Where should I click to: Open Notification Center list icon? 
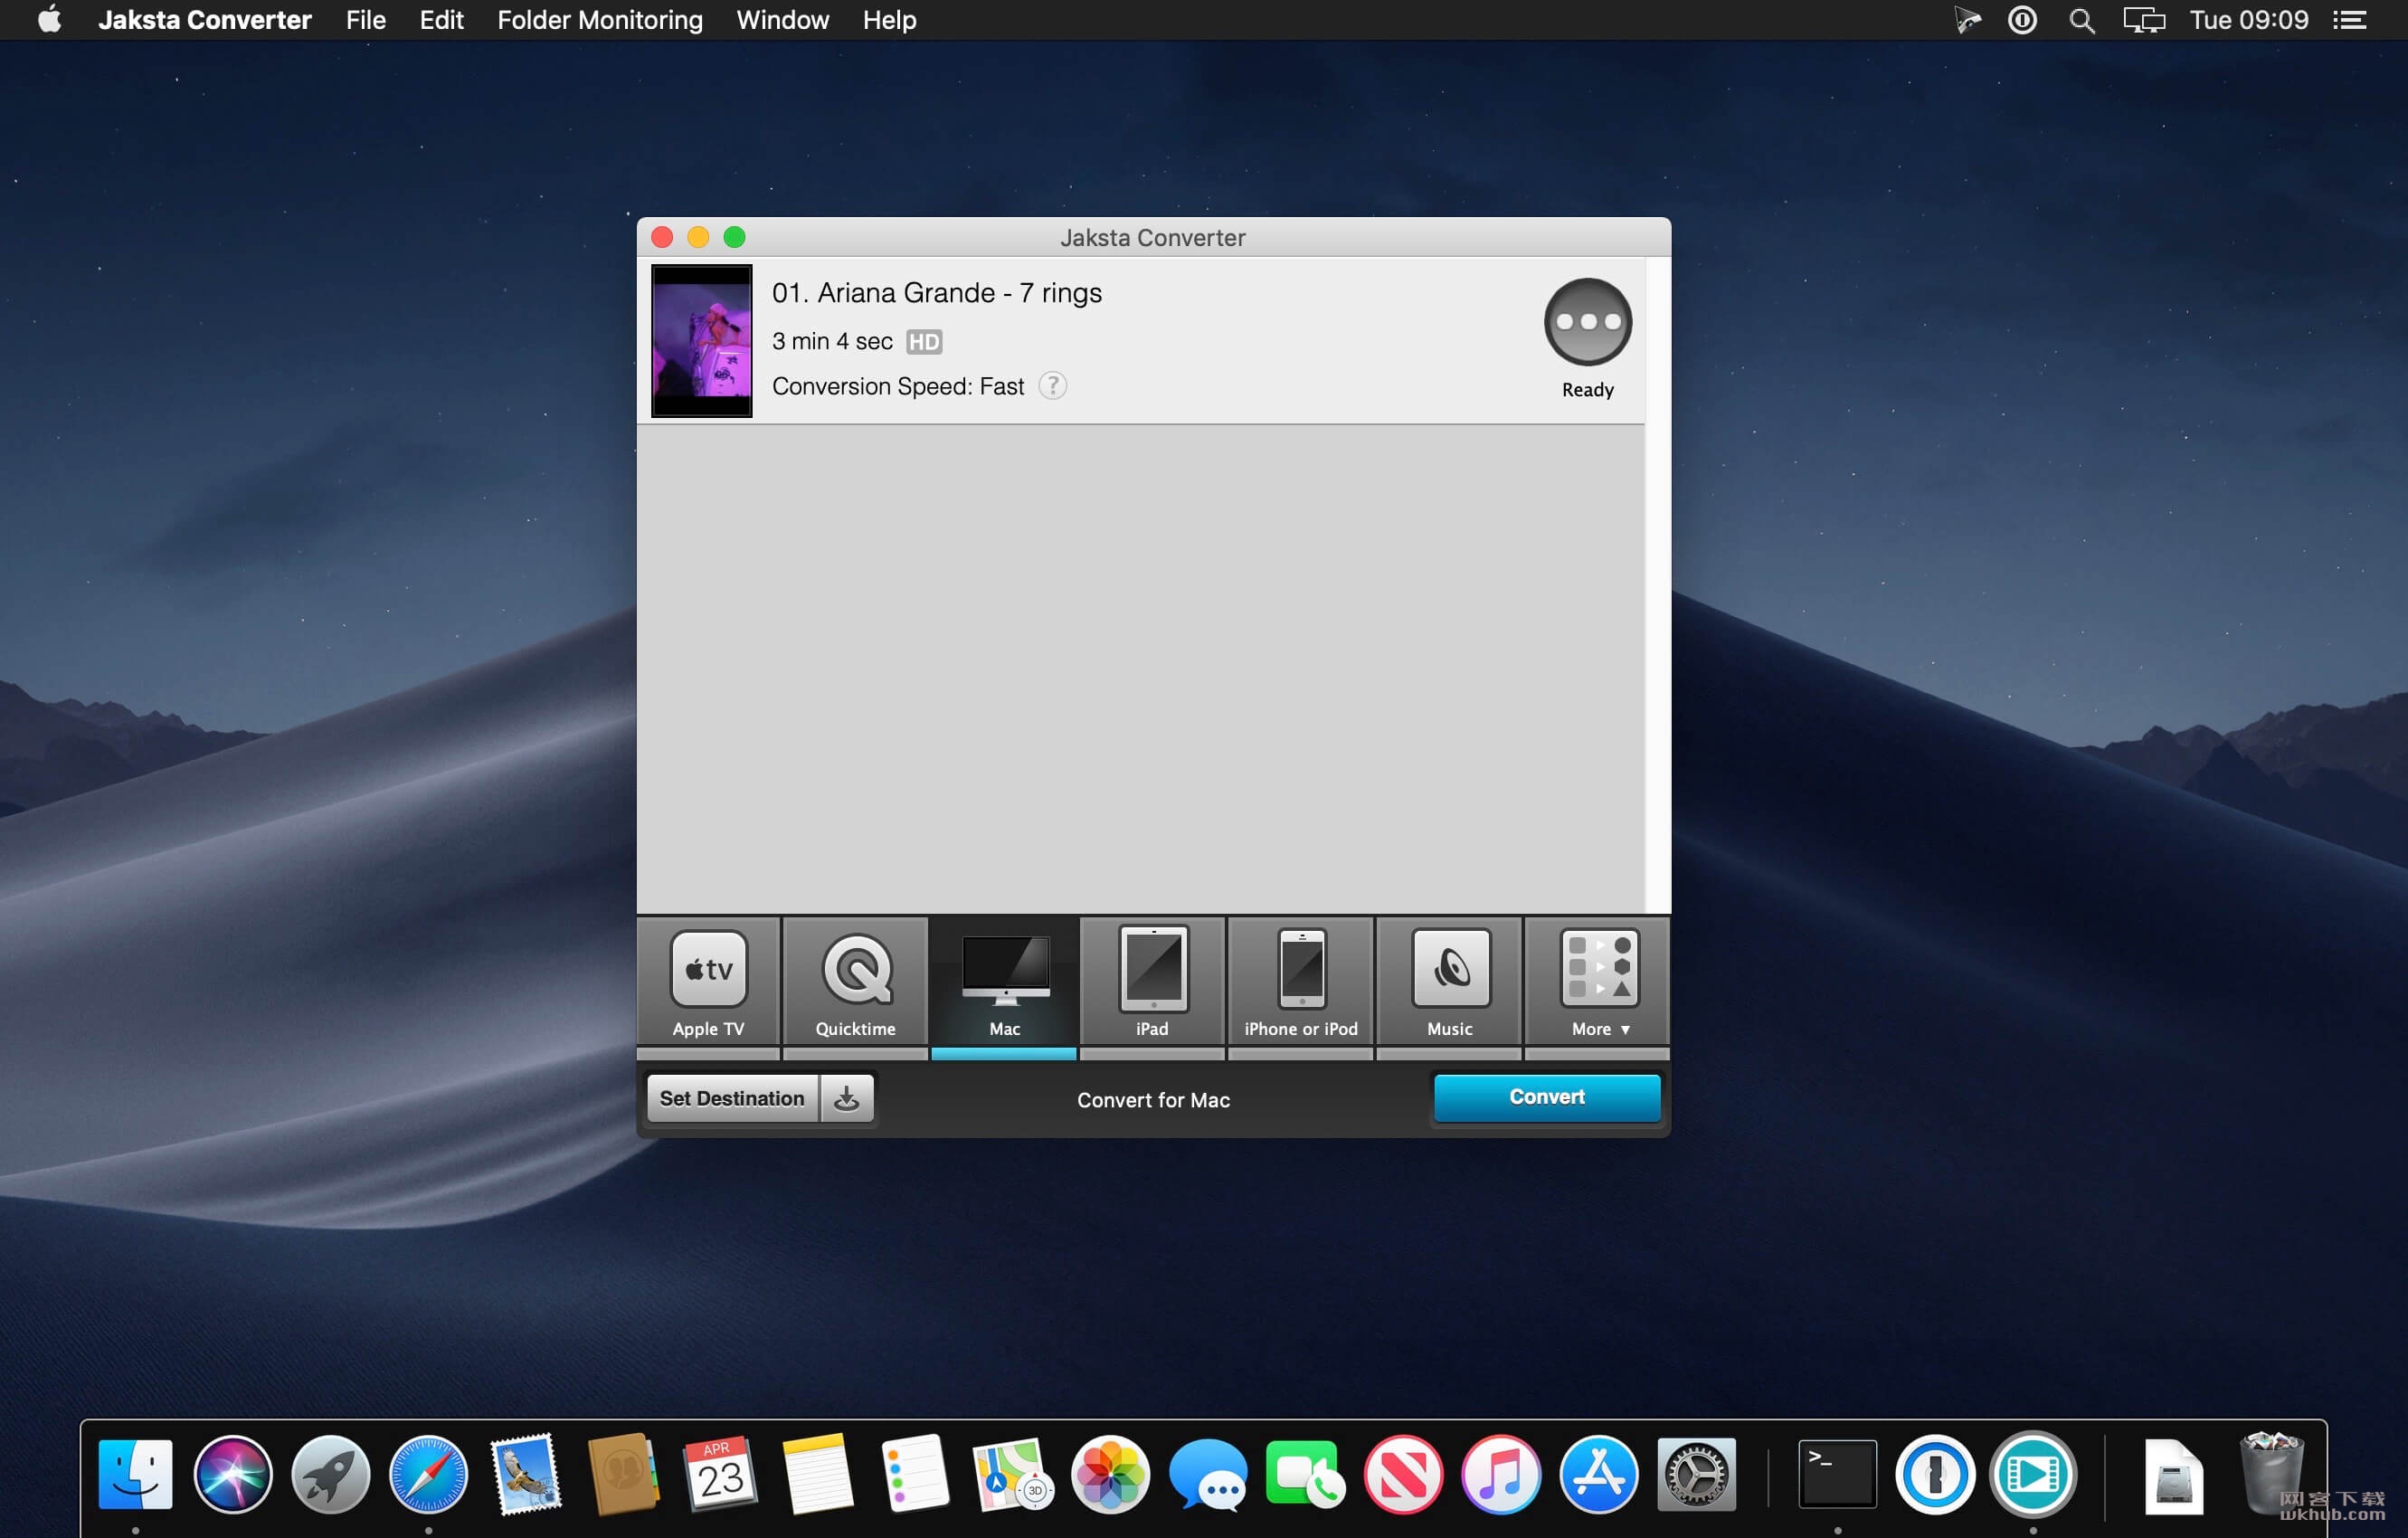2349,20
